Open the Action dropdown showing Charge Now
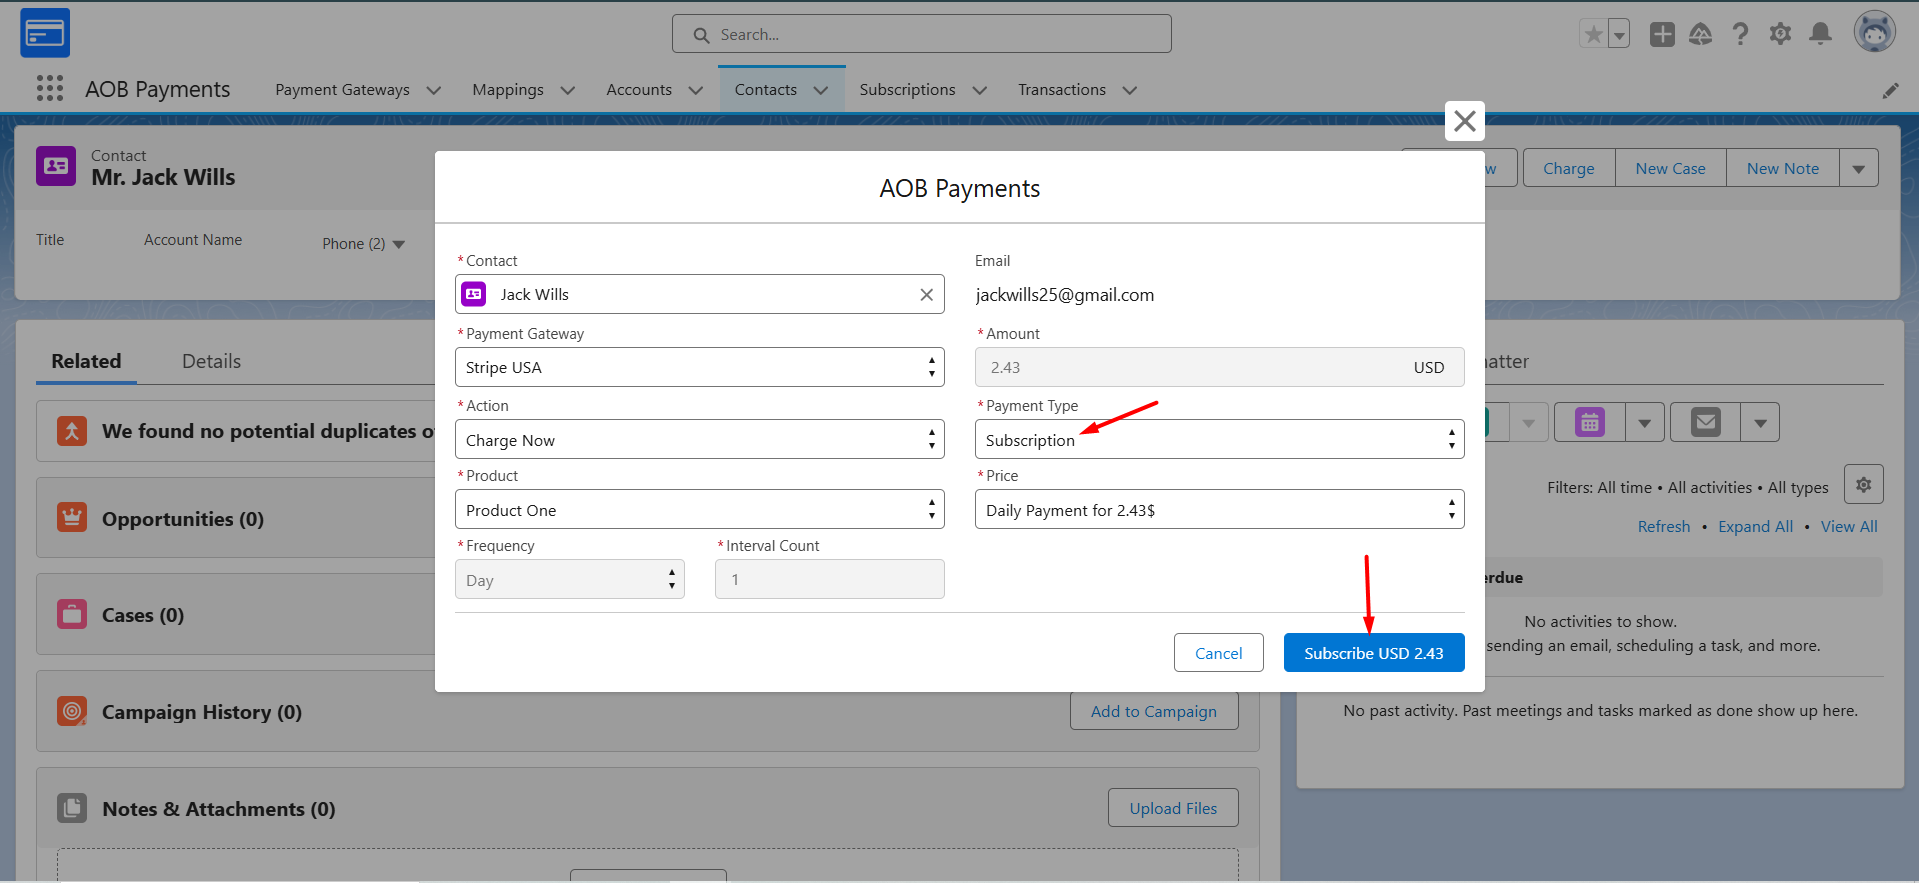Viewport: 1919px width, 883px height. (x=700, y=439)
